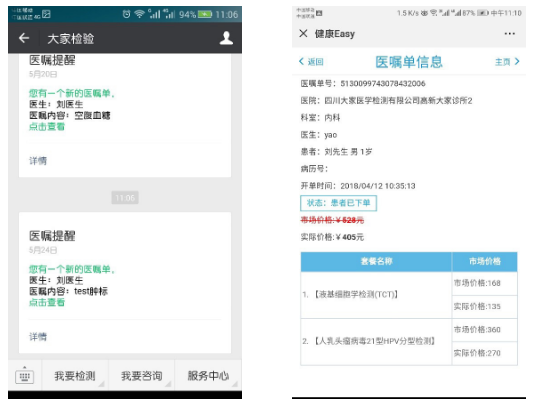Tap 医嘱内容：空腹血糖 text

tap(70, 116)
